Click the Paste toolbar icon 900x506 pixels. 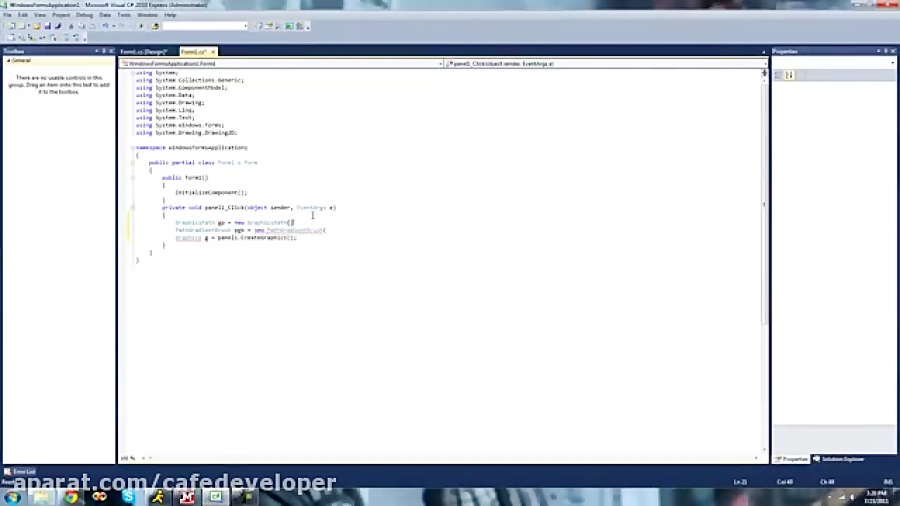92,26
